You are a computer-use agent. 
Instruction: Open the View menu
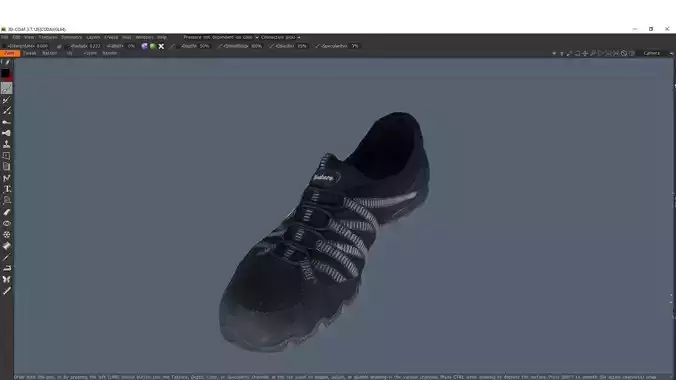click(29, 38)
